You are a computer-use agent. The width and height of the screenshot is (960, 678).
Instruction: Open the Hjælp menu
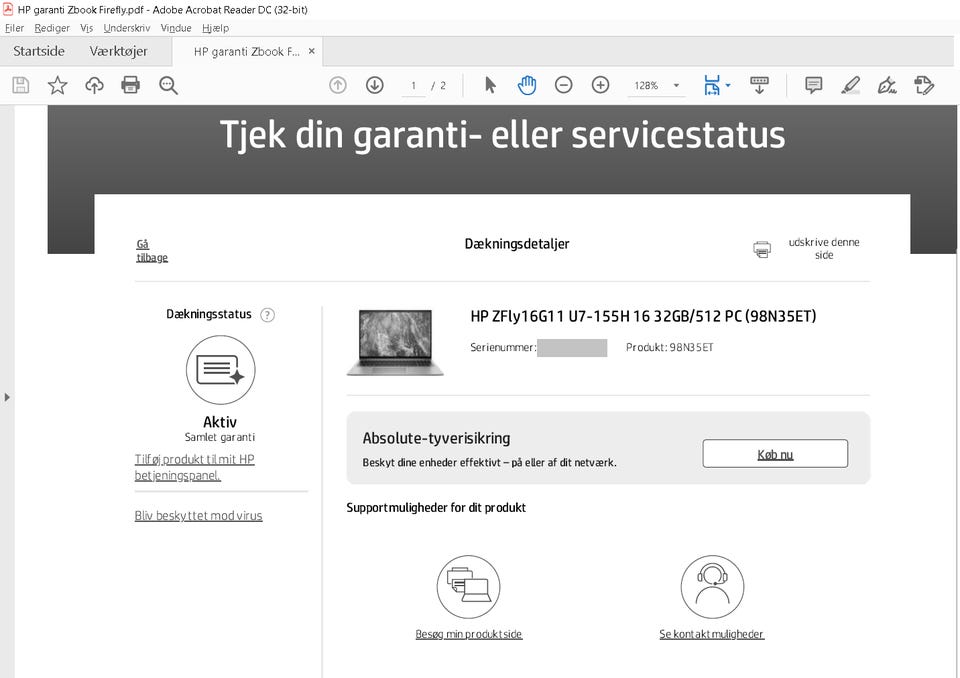216,28
